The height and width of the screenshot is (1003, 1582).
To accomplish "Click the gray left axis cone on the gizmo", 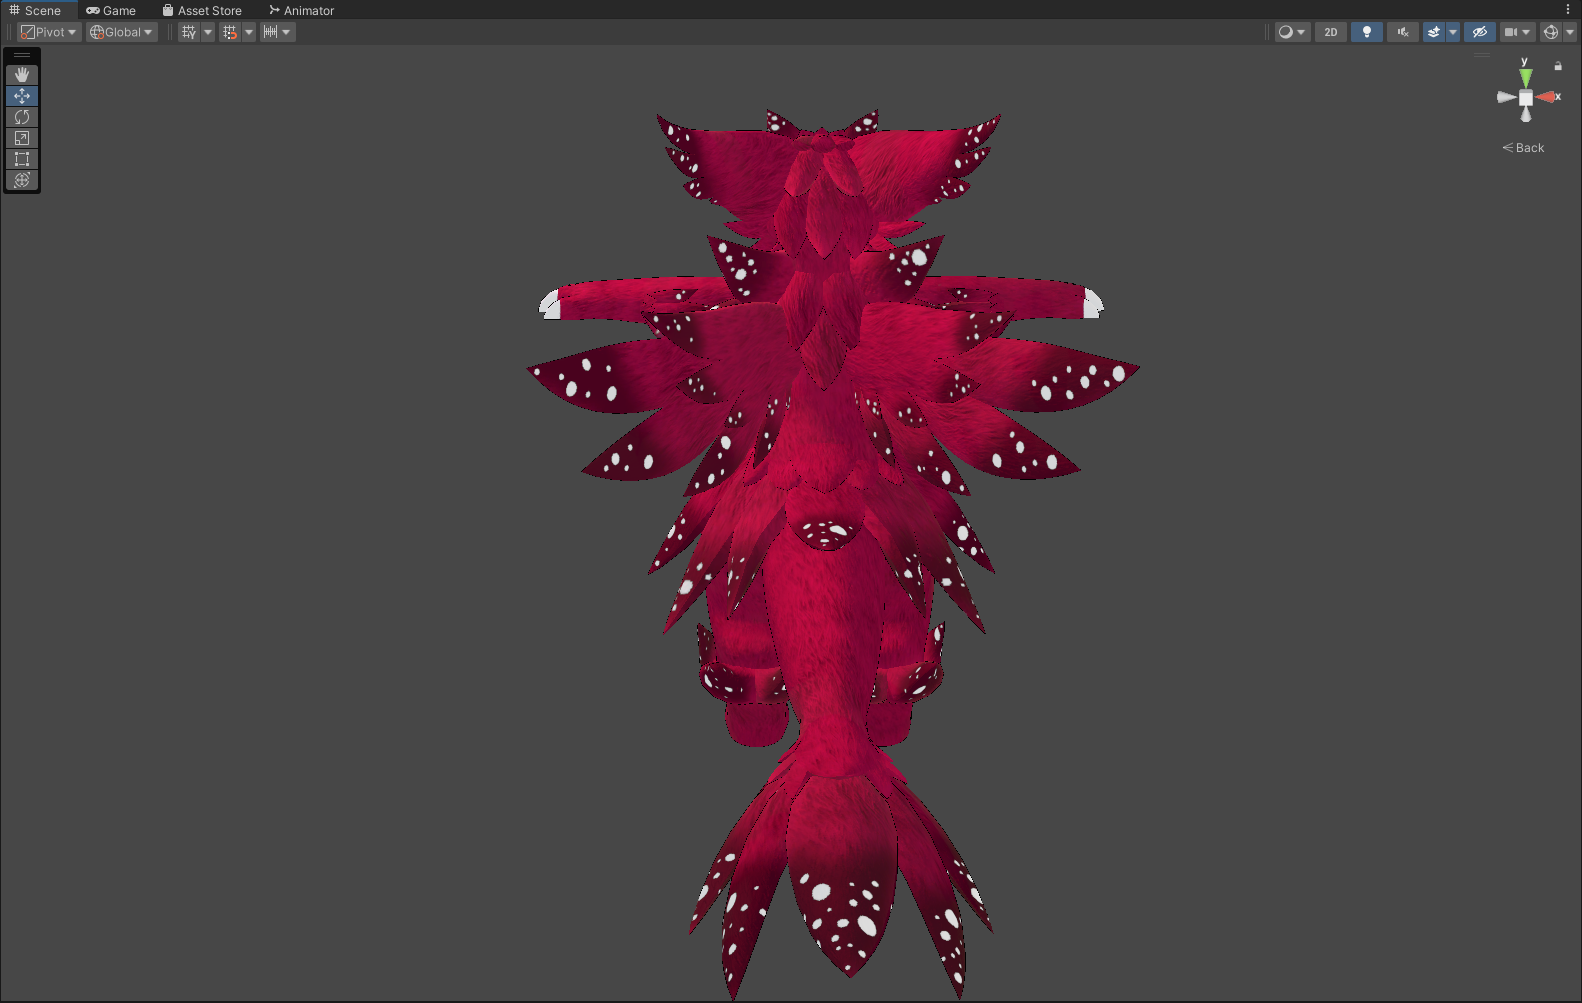I will [x=1506, y=97].
